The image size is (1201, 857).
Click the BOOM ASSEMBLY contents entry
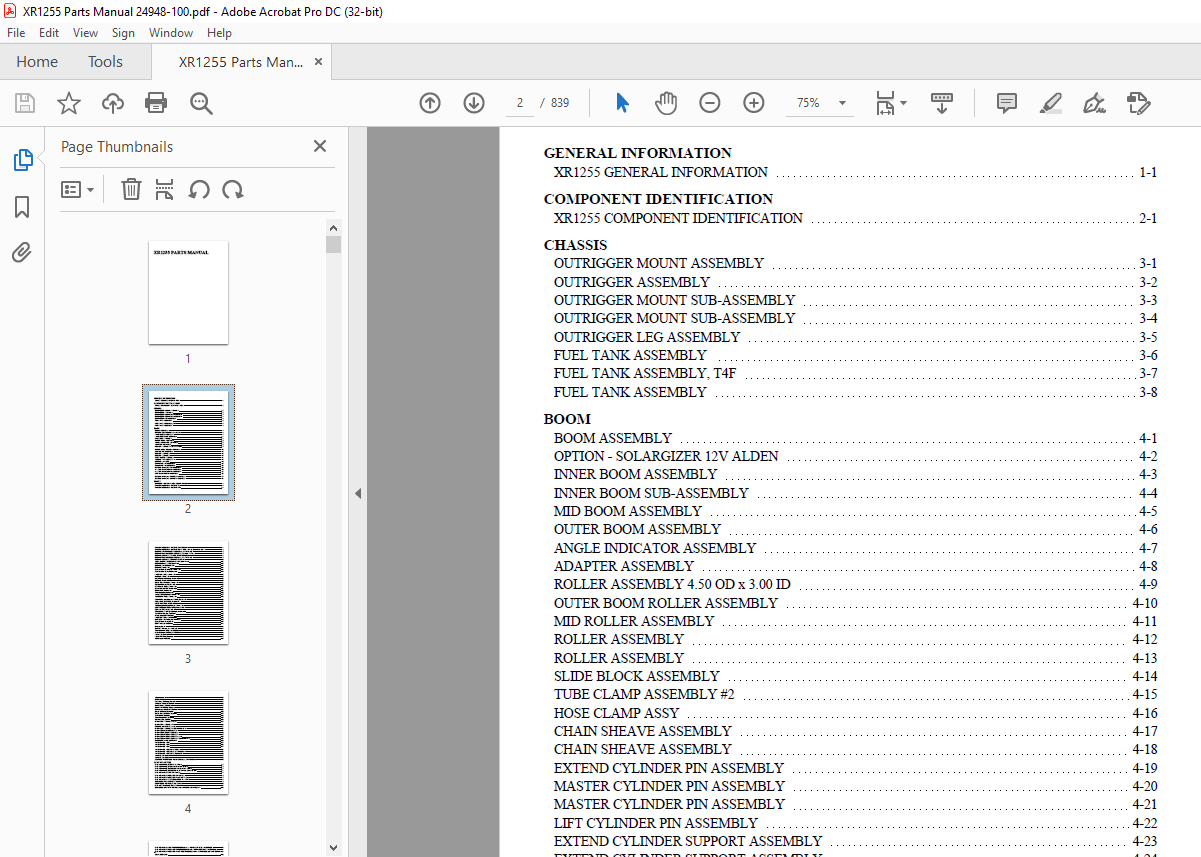click(855, 438)
